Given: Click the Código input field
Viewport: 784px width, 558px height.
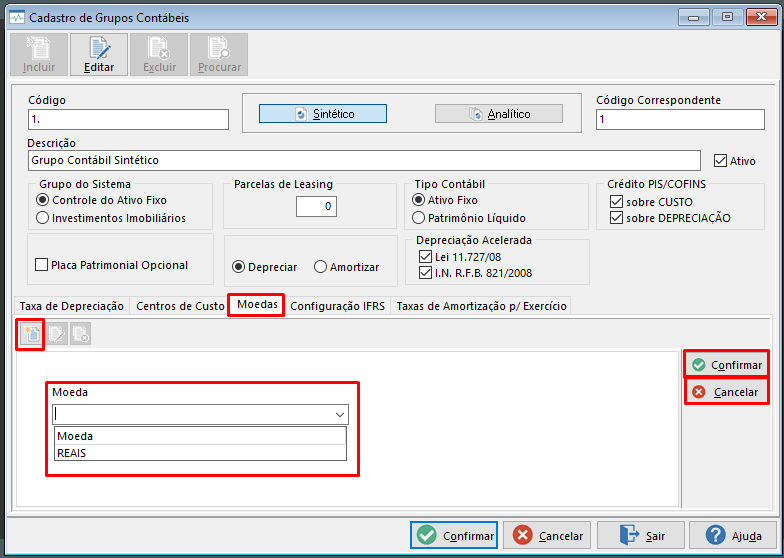Looking at the screenshot, I should (x=128, y=120).
